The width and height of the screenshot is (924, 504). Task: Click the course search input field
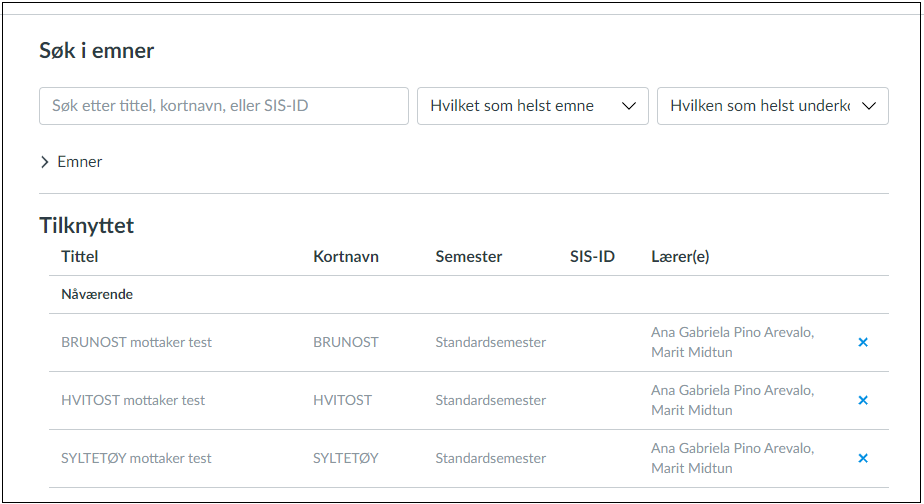[223, 106]
